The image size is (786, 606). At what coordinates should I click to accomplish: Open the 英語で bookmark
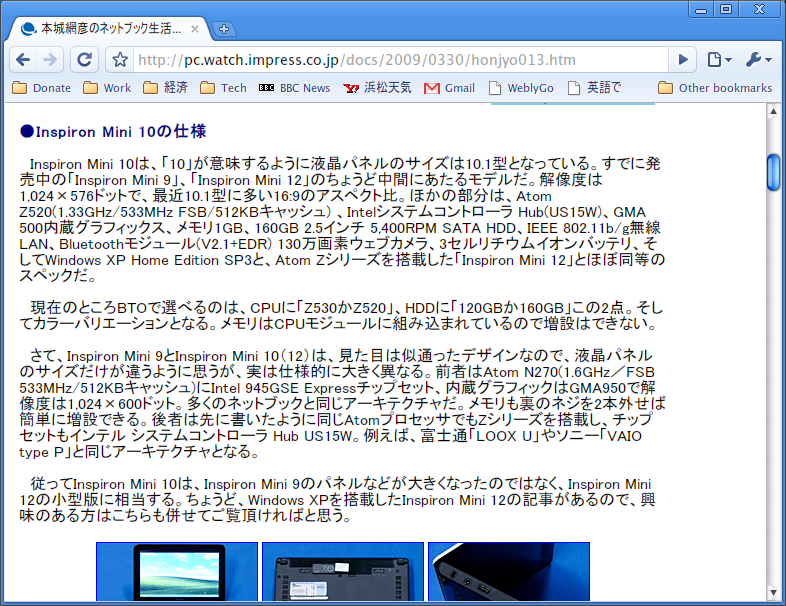pos(595,88)
